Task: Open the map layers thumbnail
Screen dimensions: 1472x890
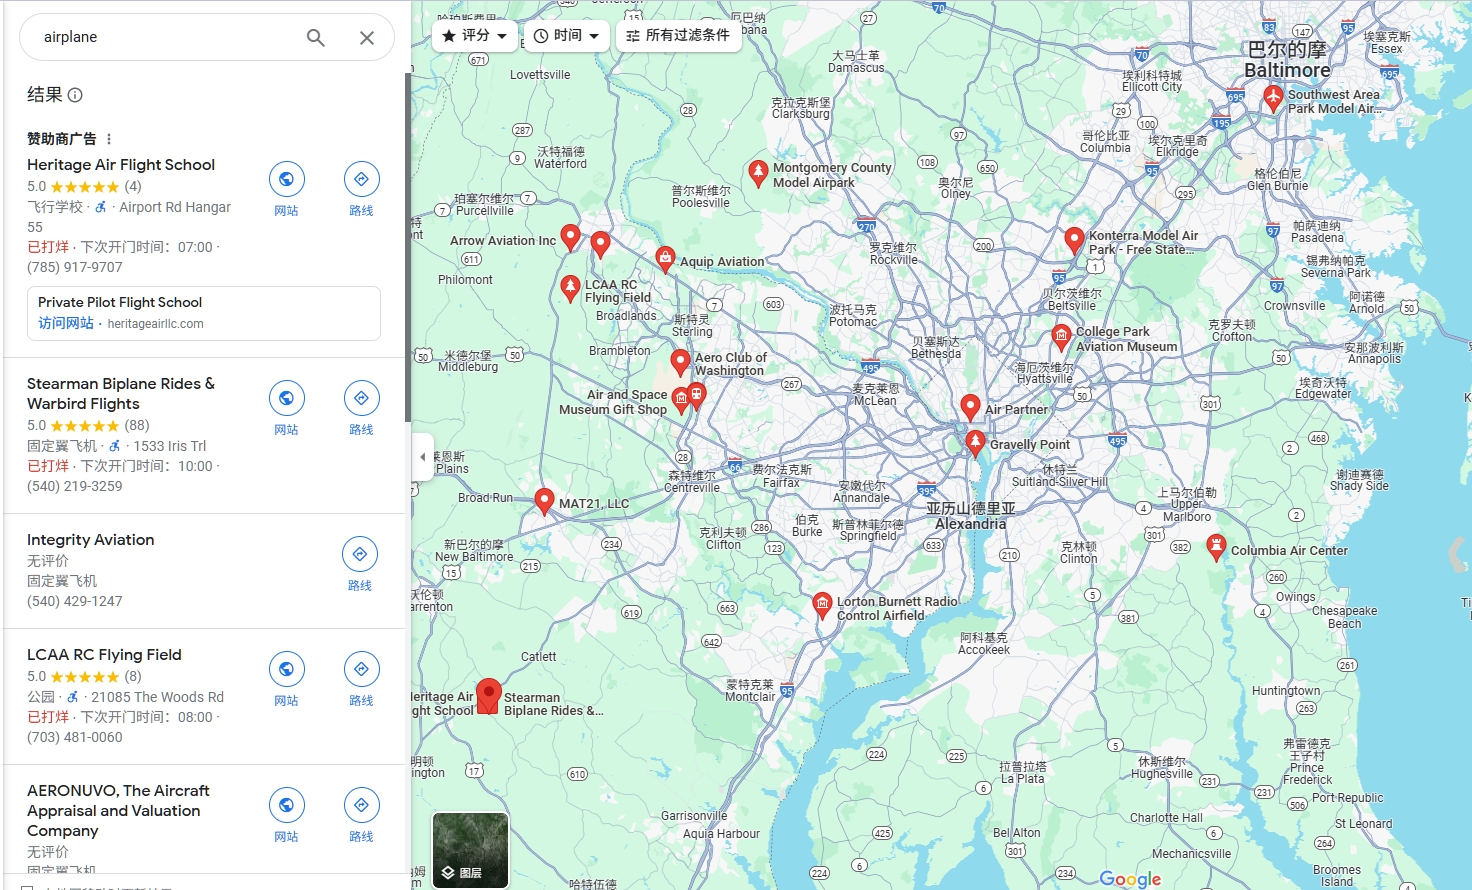Action: 470,850
